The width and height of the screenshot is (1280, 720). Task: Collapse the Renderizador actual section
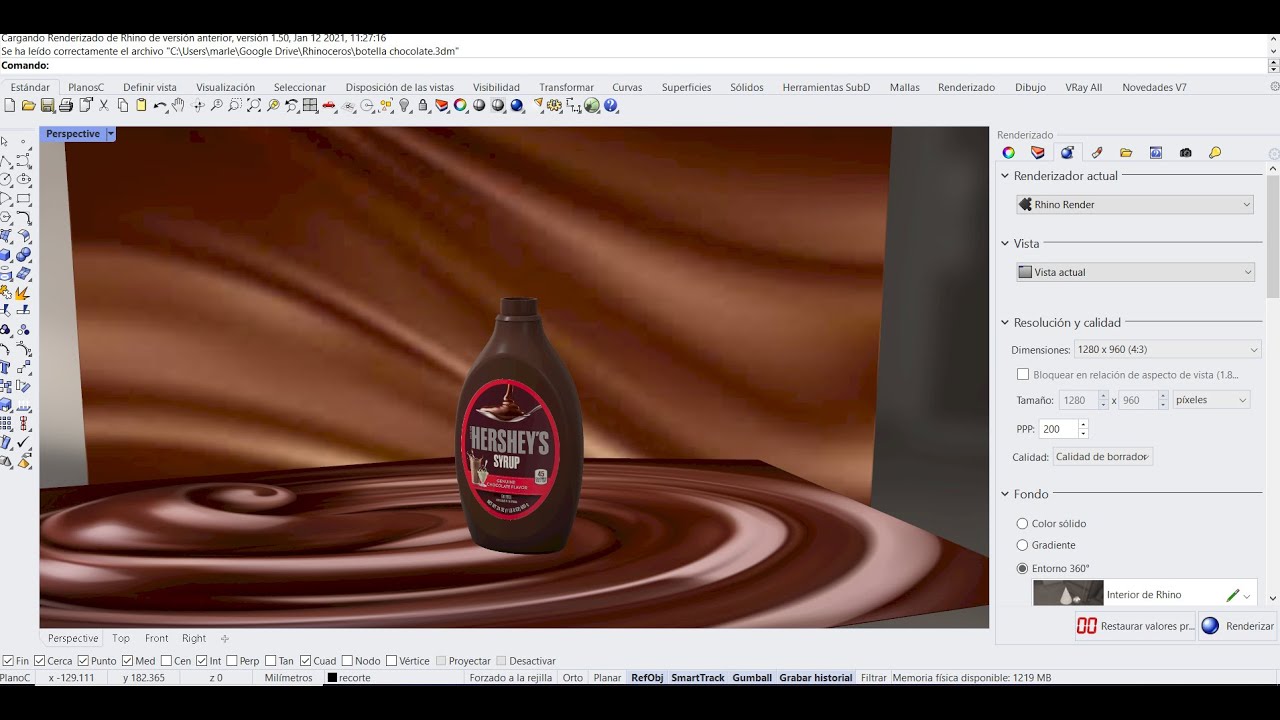(x=1005, y=176)
